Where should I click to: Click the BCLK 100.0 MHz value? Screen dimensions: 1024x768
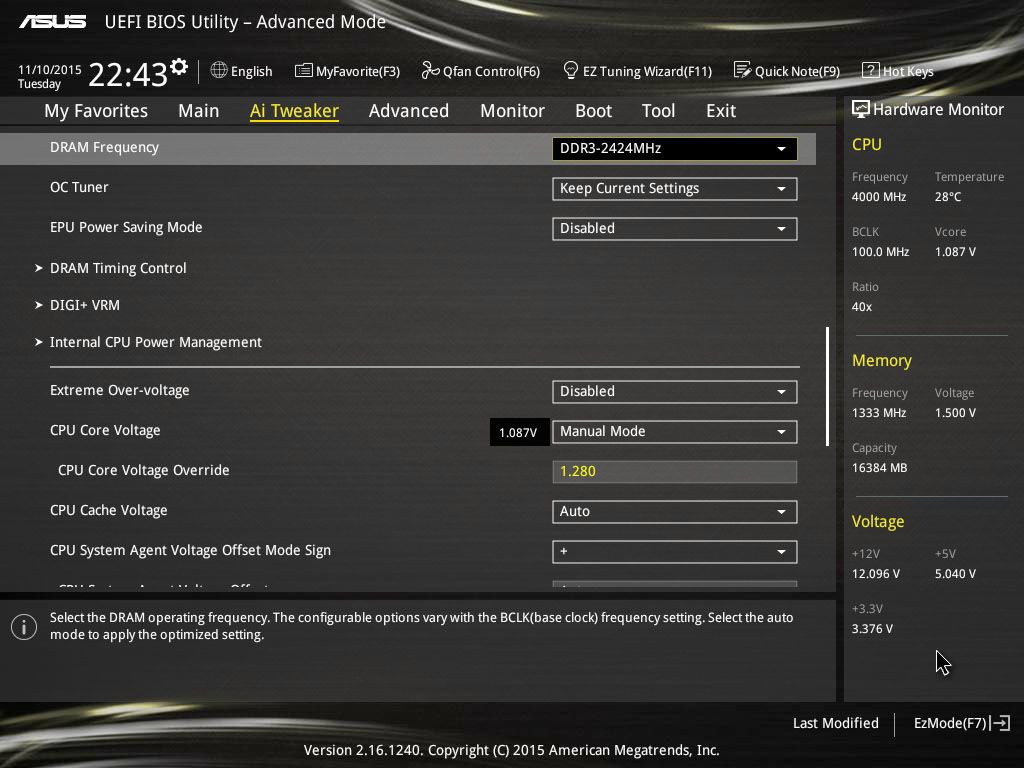point(880,251)
